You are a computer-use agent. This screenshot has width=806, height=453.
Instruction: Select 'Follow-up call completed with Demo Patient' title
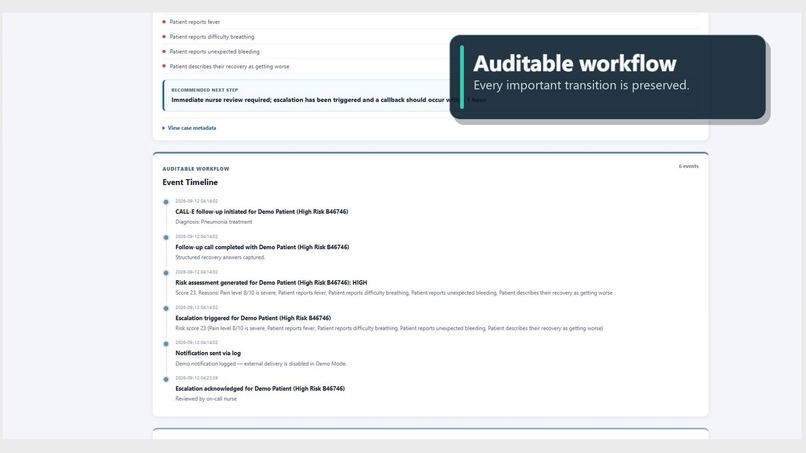(262, 247)
